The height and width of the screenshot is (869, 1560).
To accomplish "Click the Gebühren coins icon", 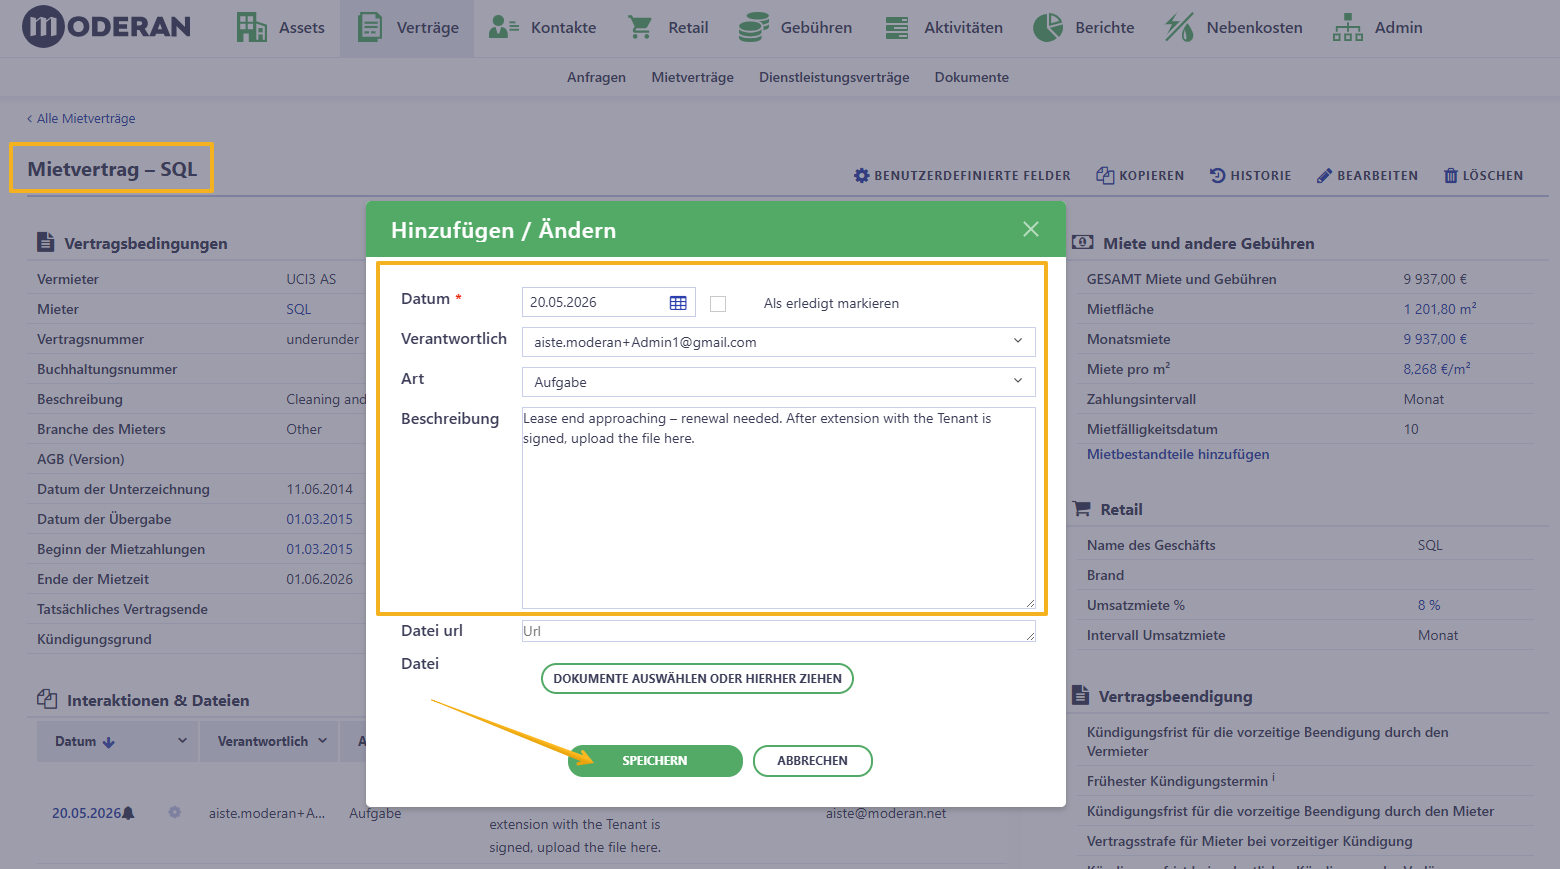I will pyautogui.click(x=753, y=27).
